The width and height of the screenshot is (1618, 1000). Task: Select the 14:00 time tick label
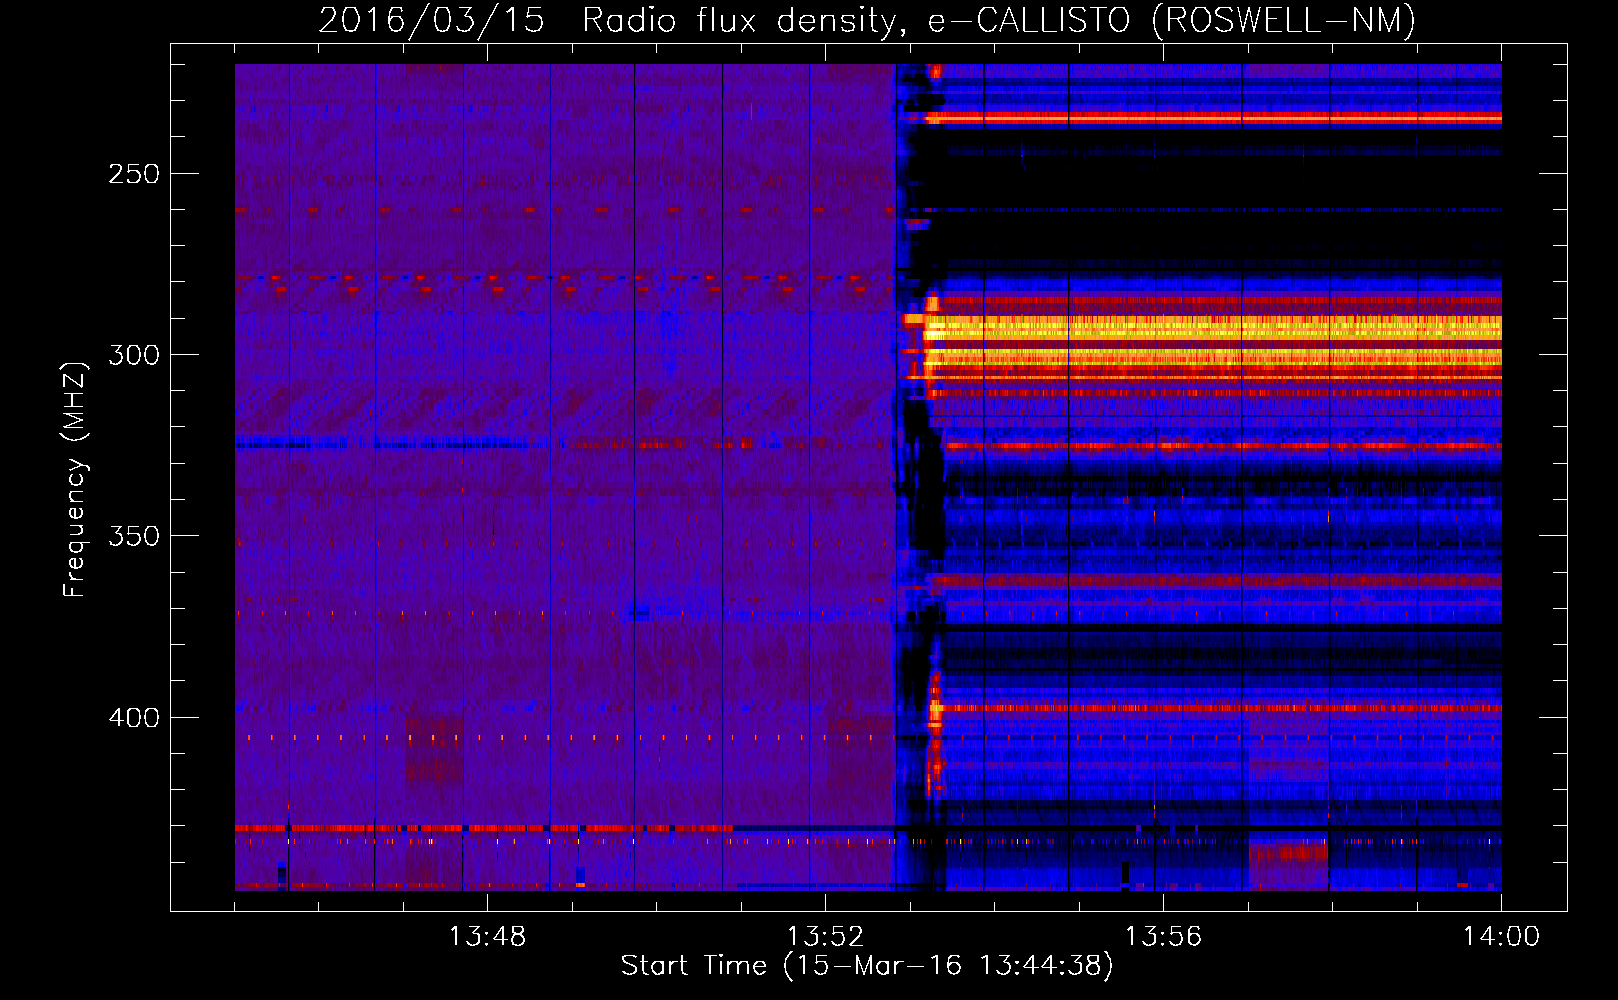1500,937
